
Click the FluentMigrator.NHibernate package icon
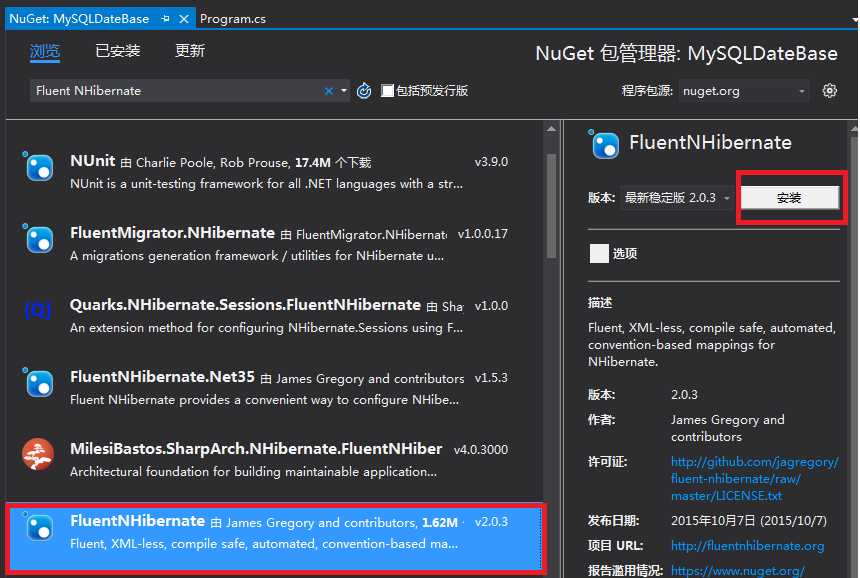[x=38, y=239]
